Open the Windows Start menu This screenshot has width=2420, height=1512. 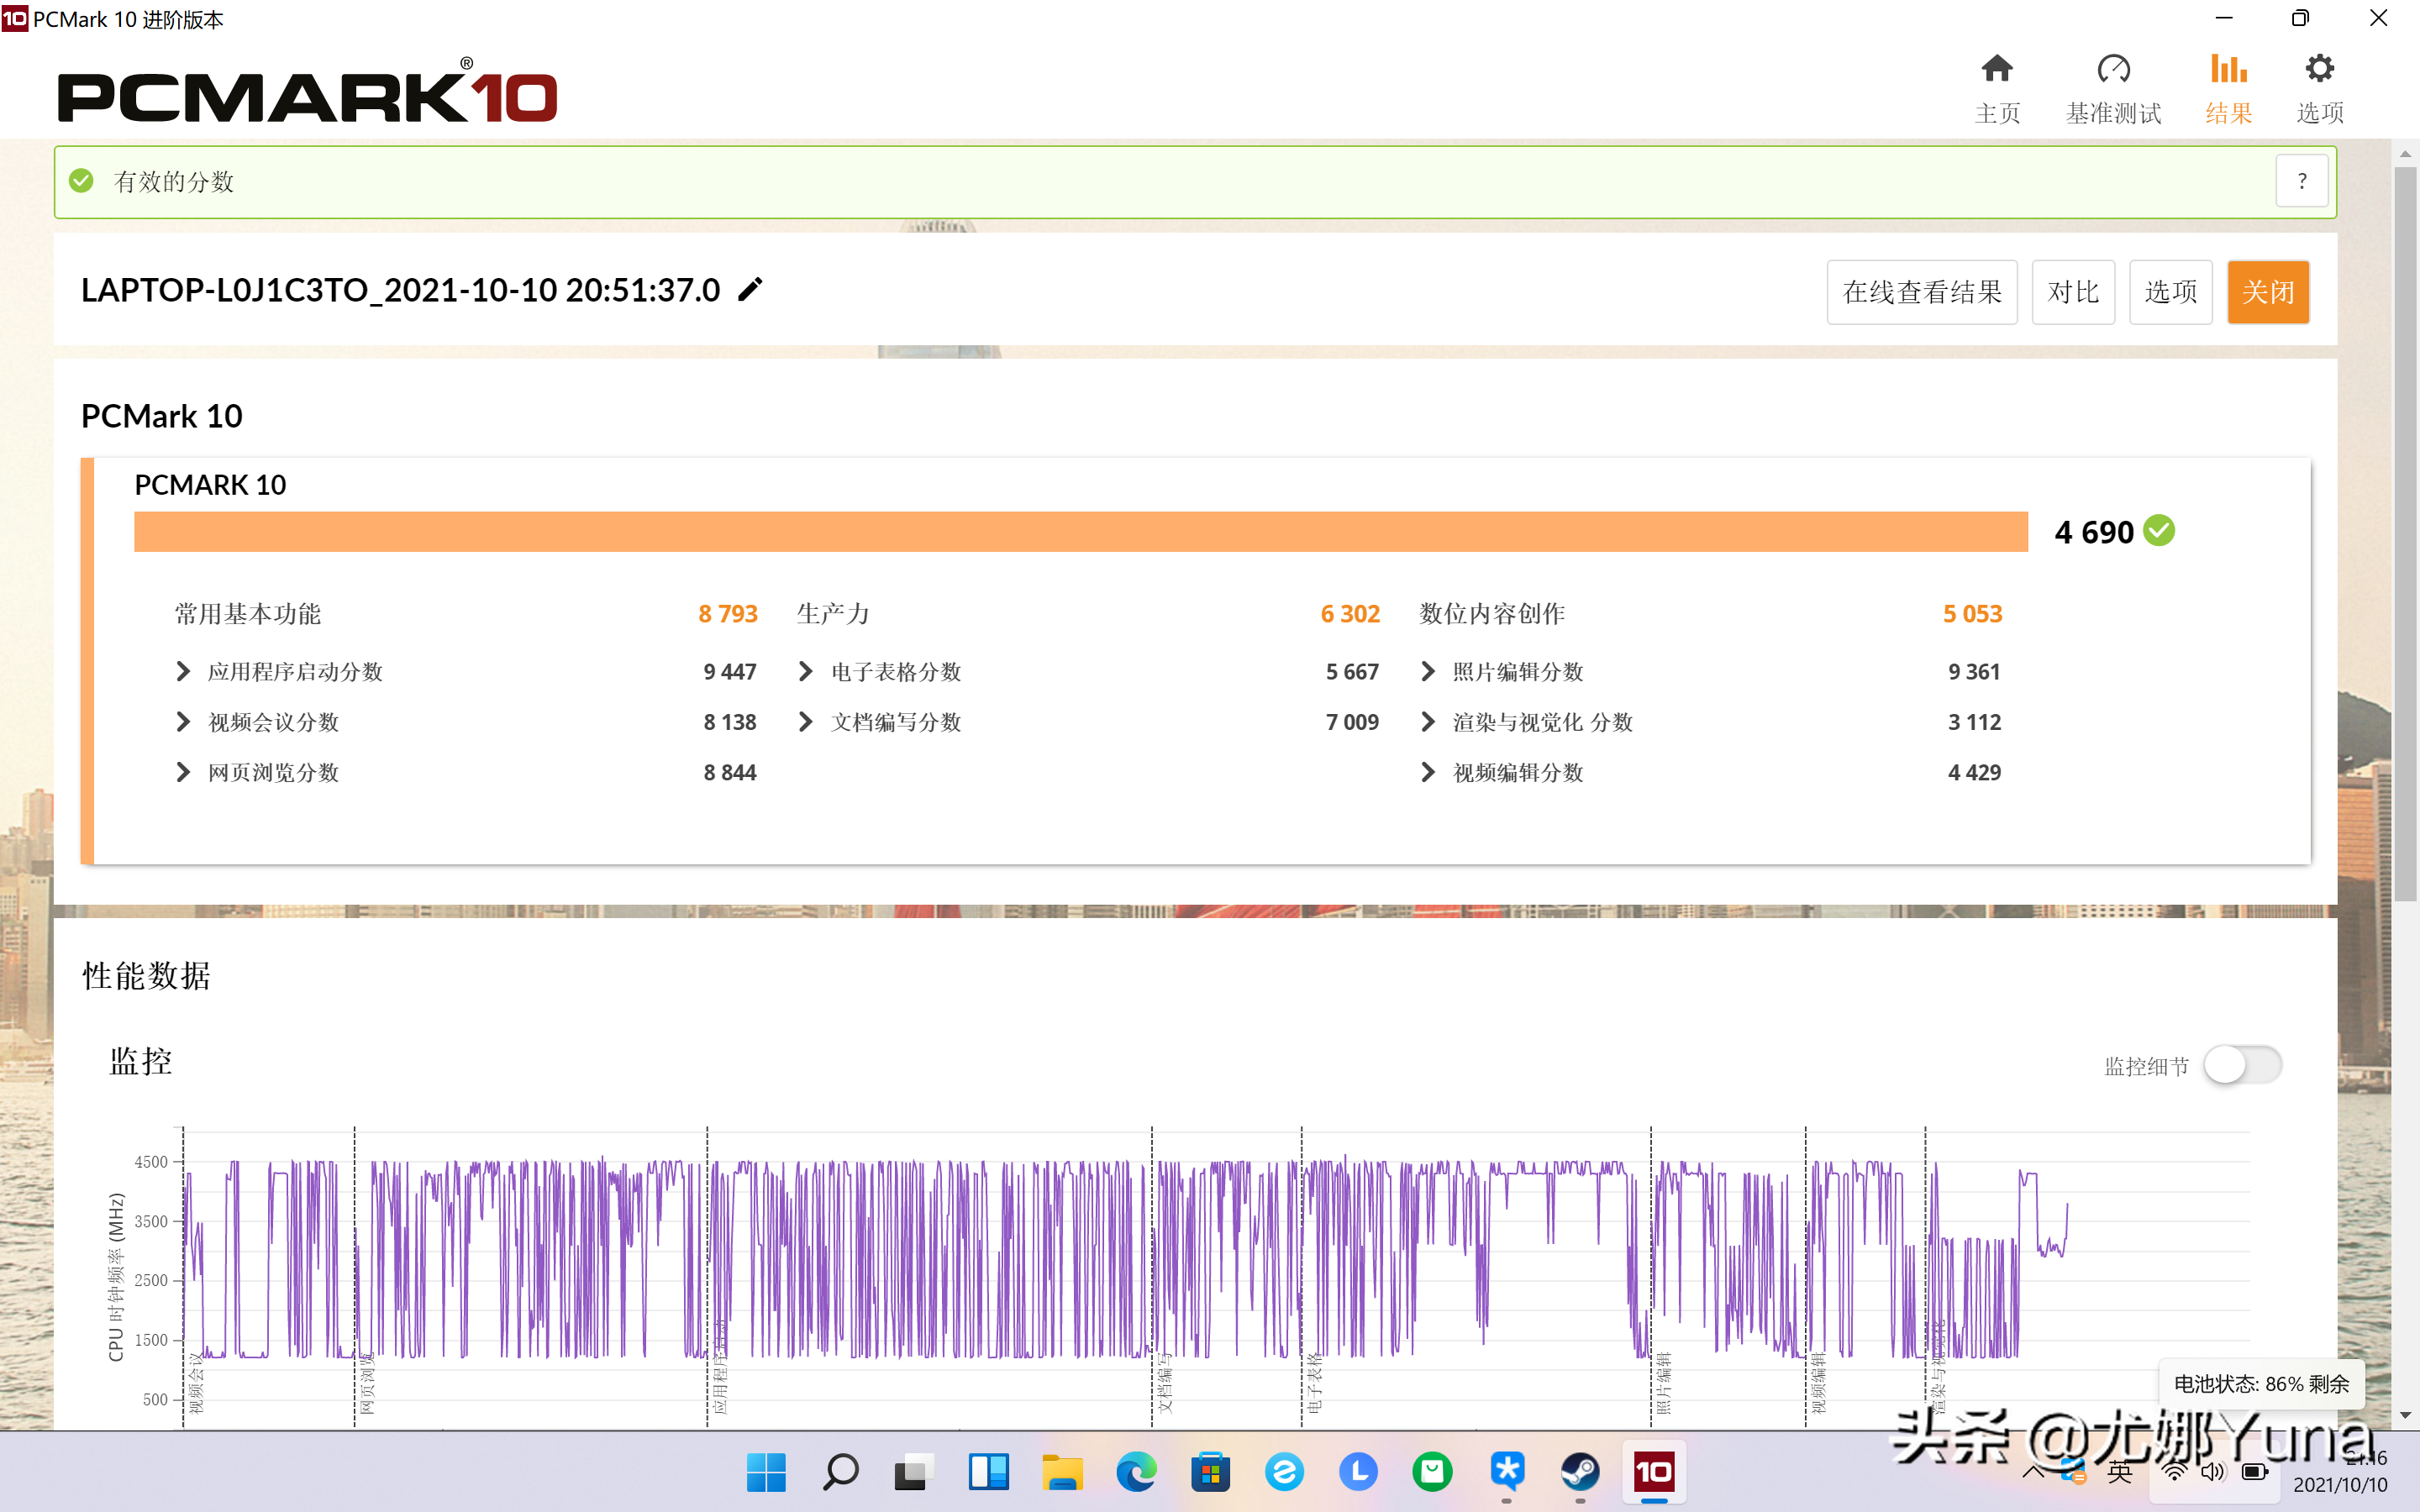pyautogui.click(x=766, y=1471)
